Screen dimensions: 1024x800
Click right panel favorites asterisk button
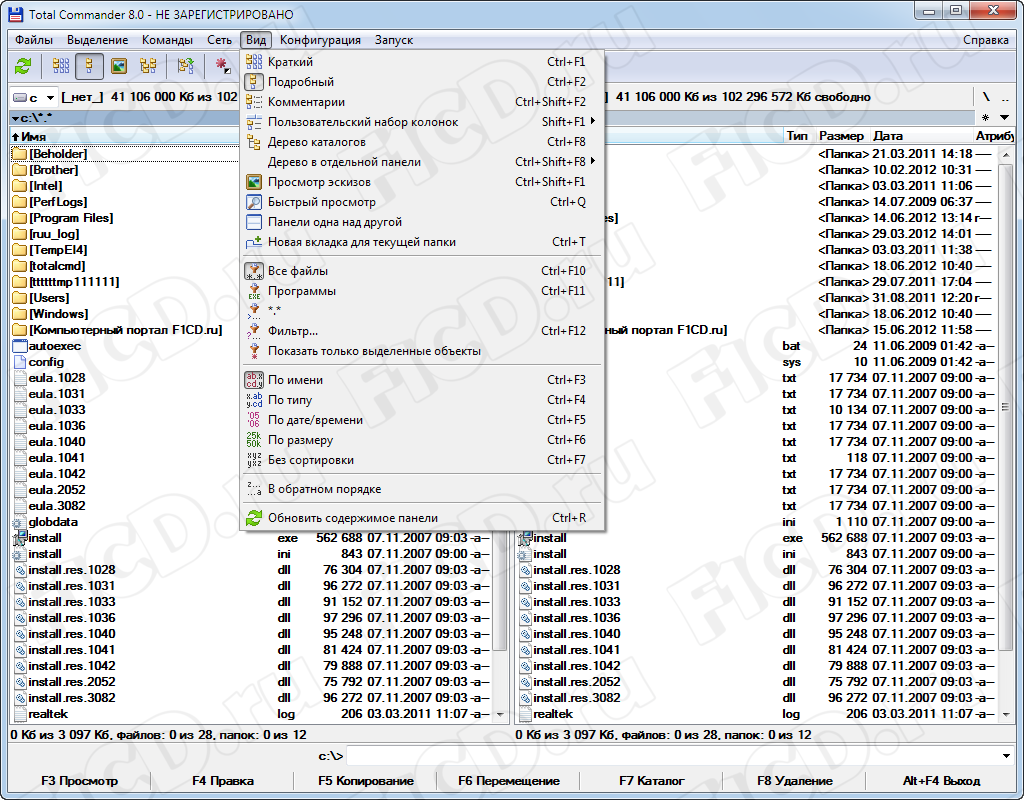coord(985,118)
